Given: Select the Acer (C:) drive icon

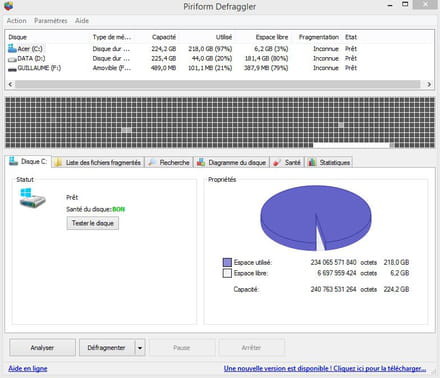Looking at the screenshot, I should 12,48.
